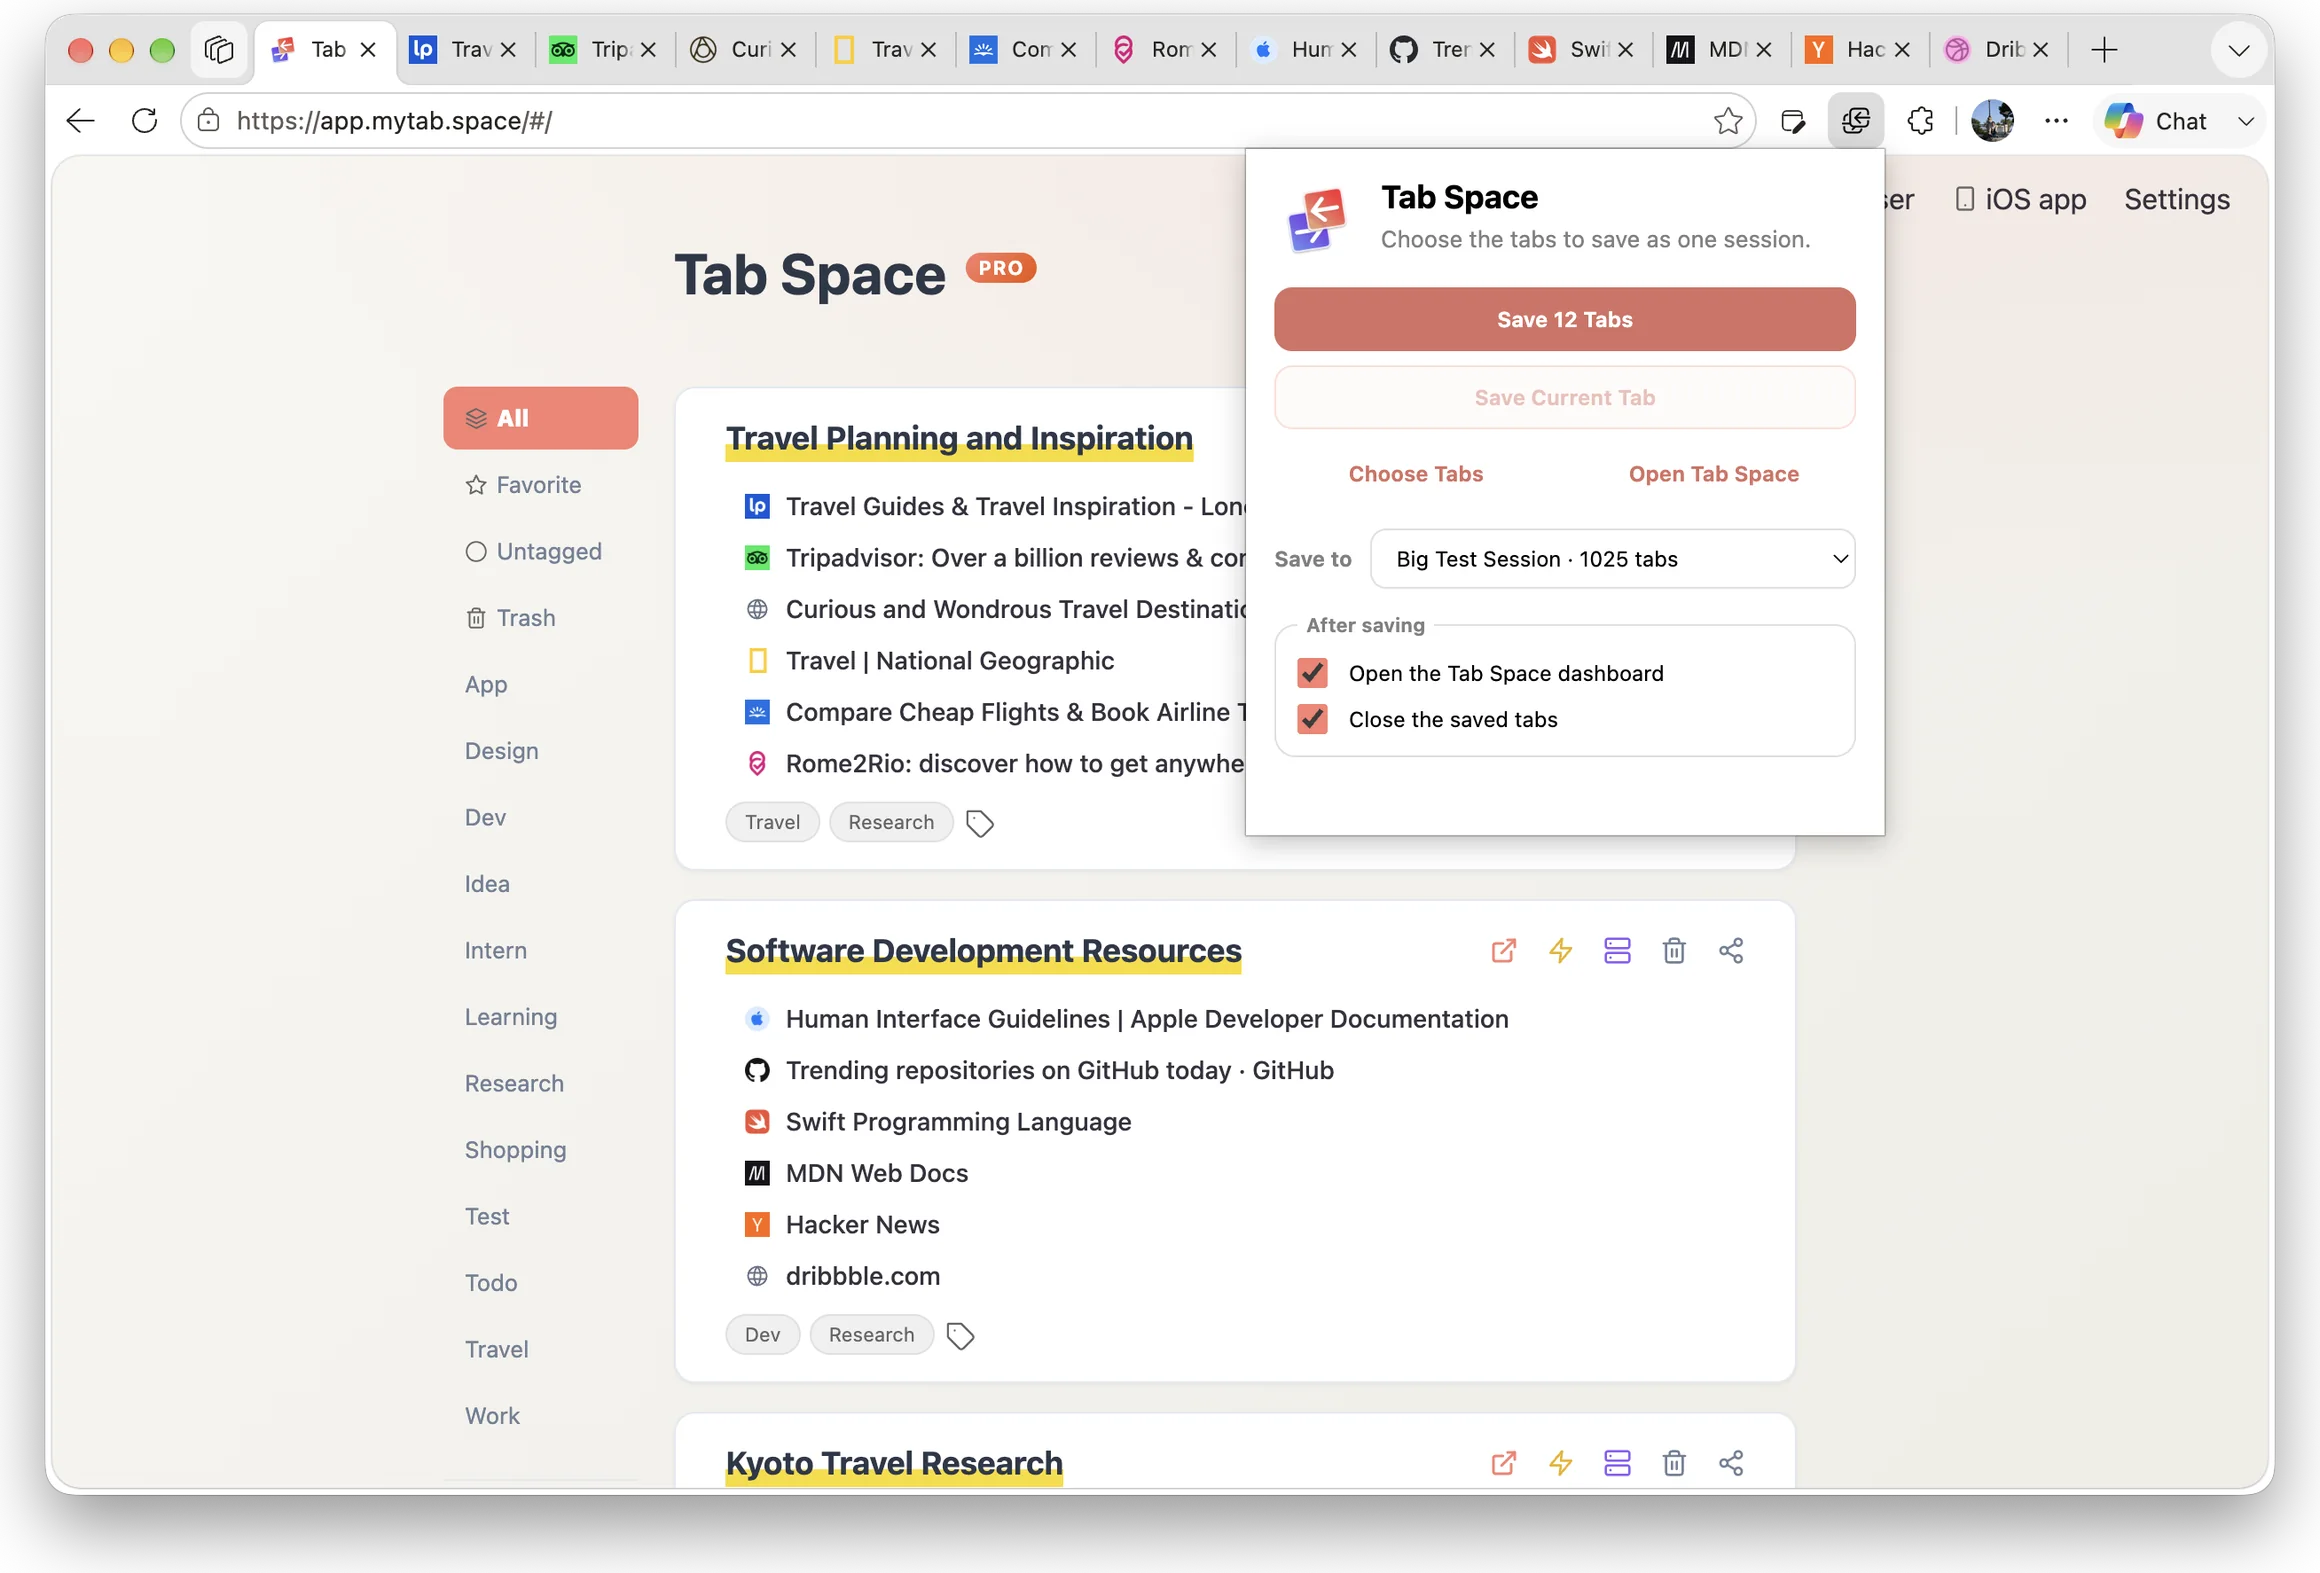This screenshot has height=1573, width=2320.
Task: Go back with the back arrow
Action: click(81, 121)
